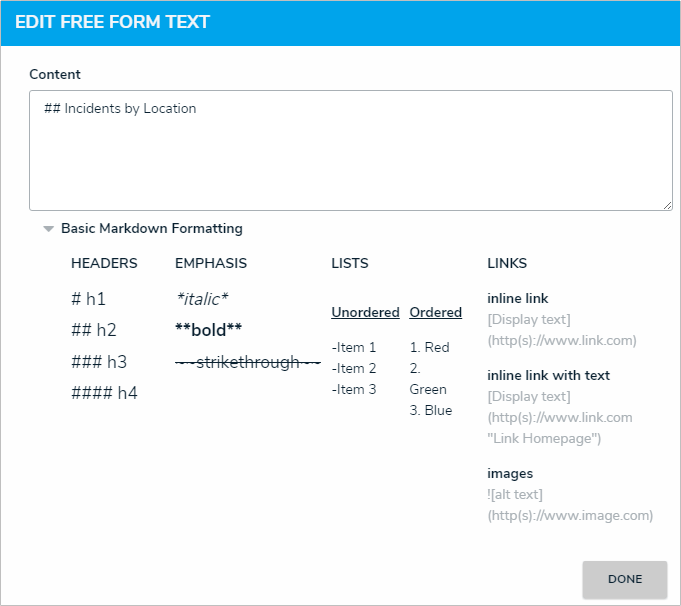
Task: Click the Done button
Action: tap(624, 579)
